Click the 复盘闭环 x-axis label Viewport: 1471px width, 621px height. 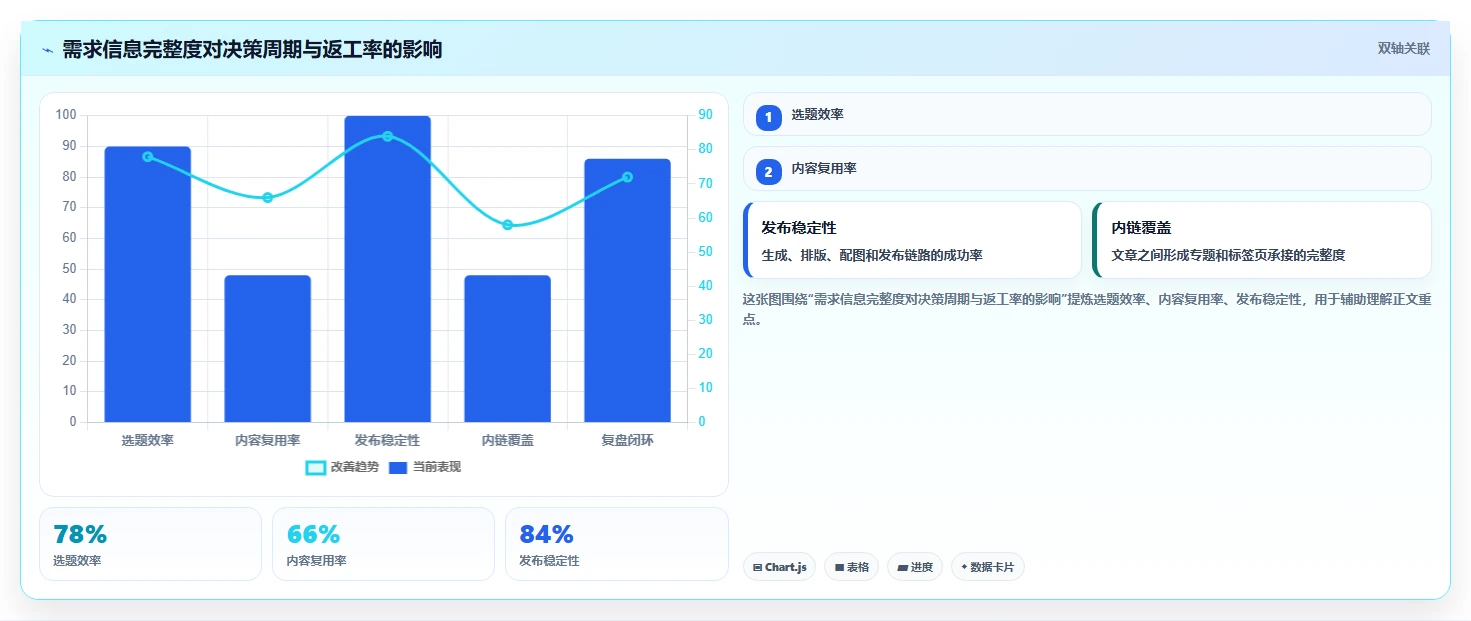tap(628, 440)
